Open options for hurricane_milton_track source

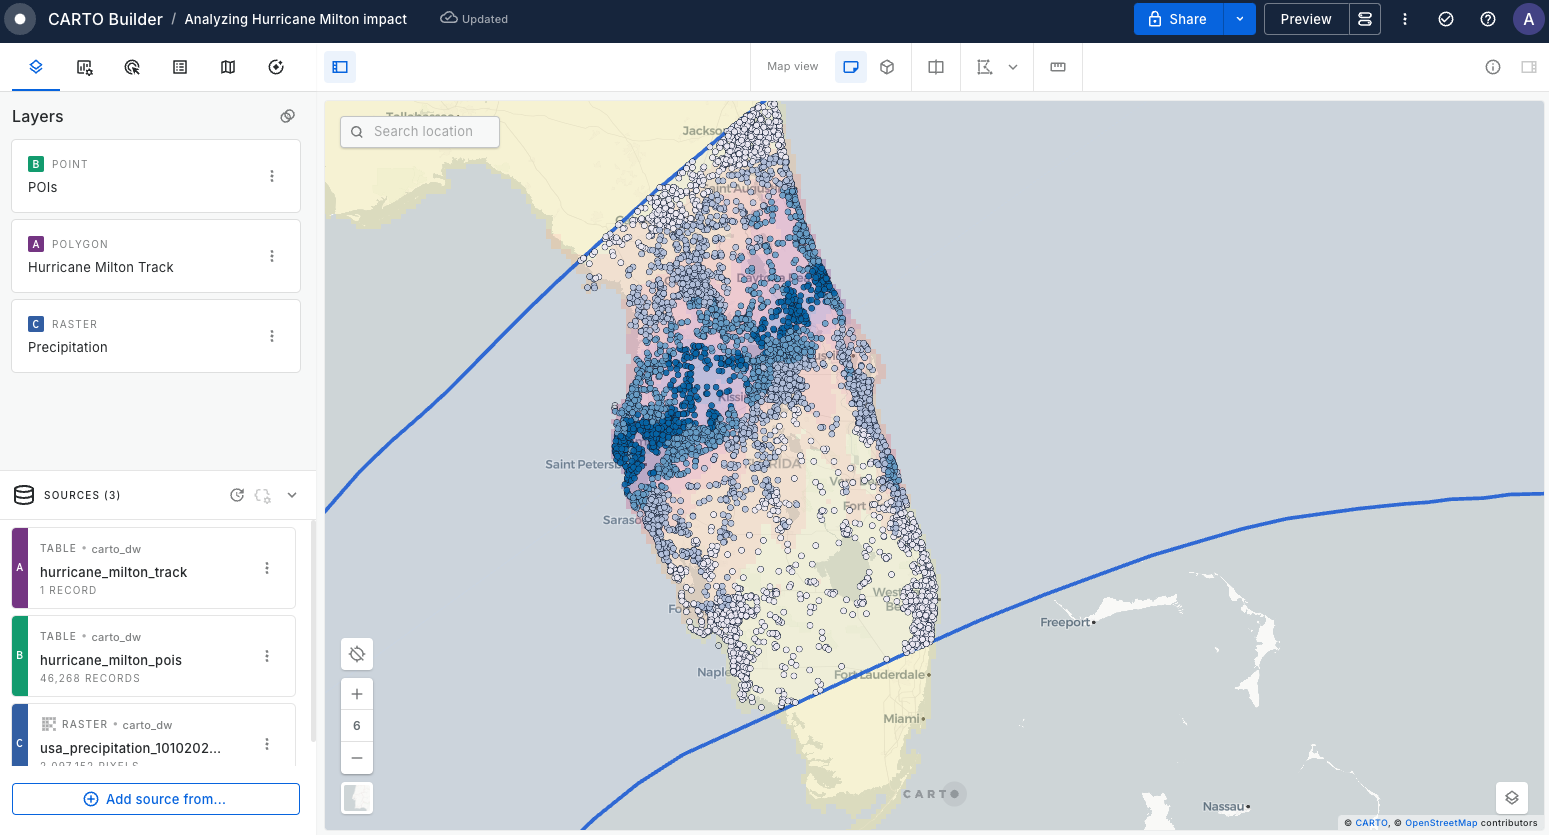(x=267, y=568)
